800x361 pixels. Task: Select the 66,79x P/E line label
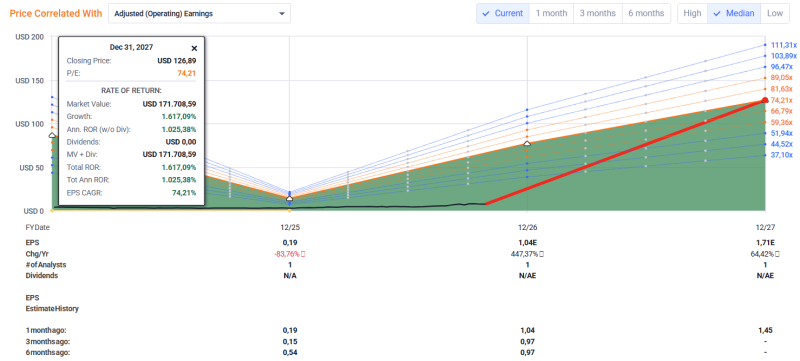click(x=781, y=111)
